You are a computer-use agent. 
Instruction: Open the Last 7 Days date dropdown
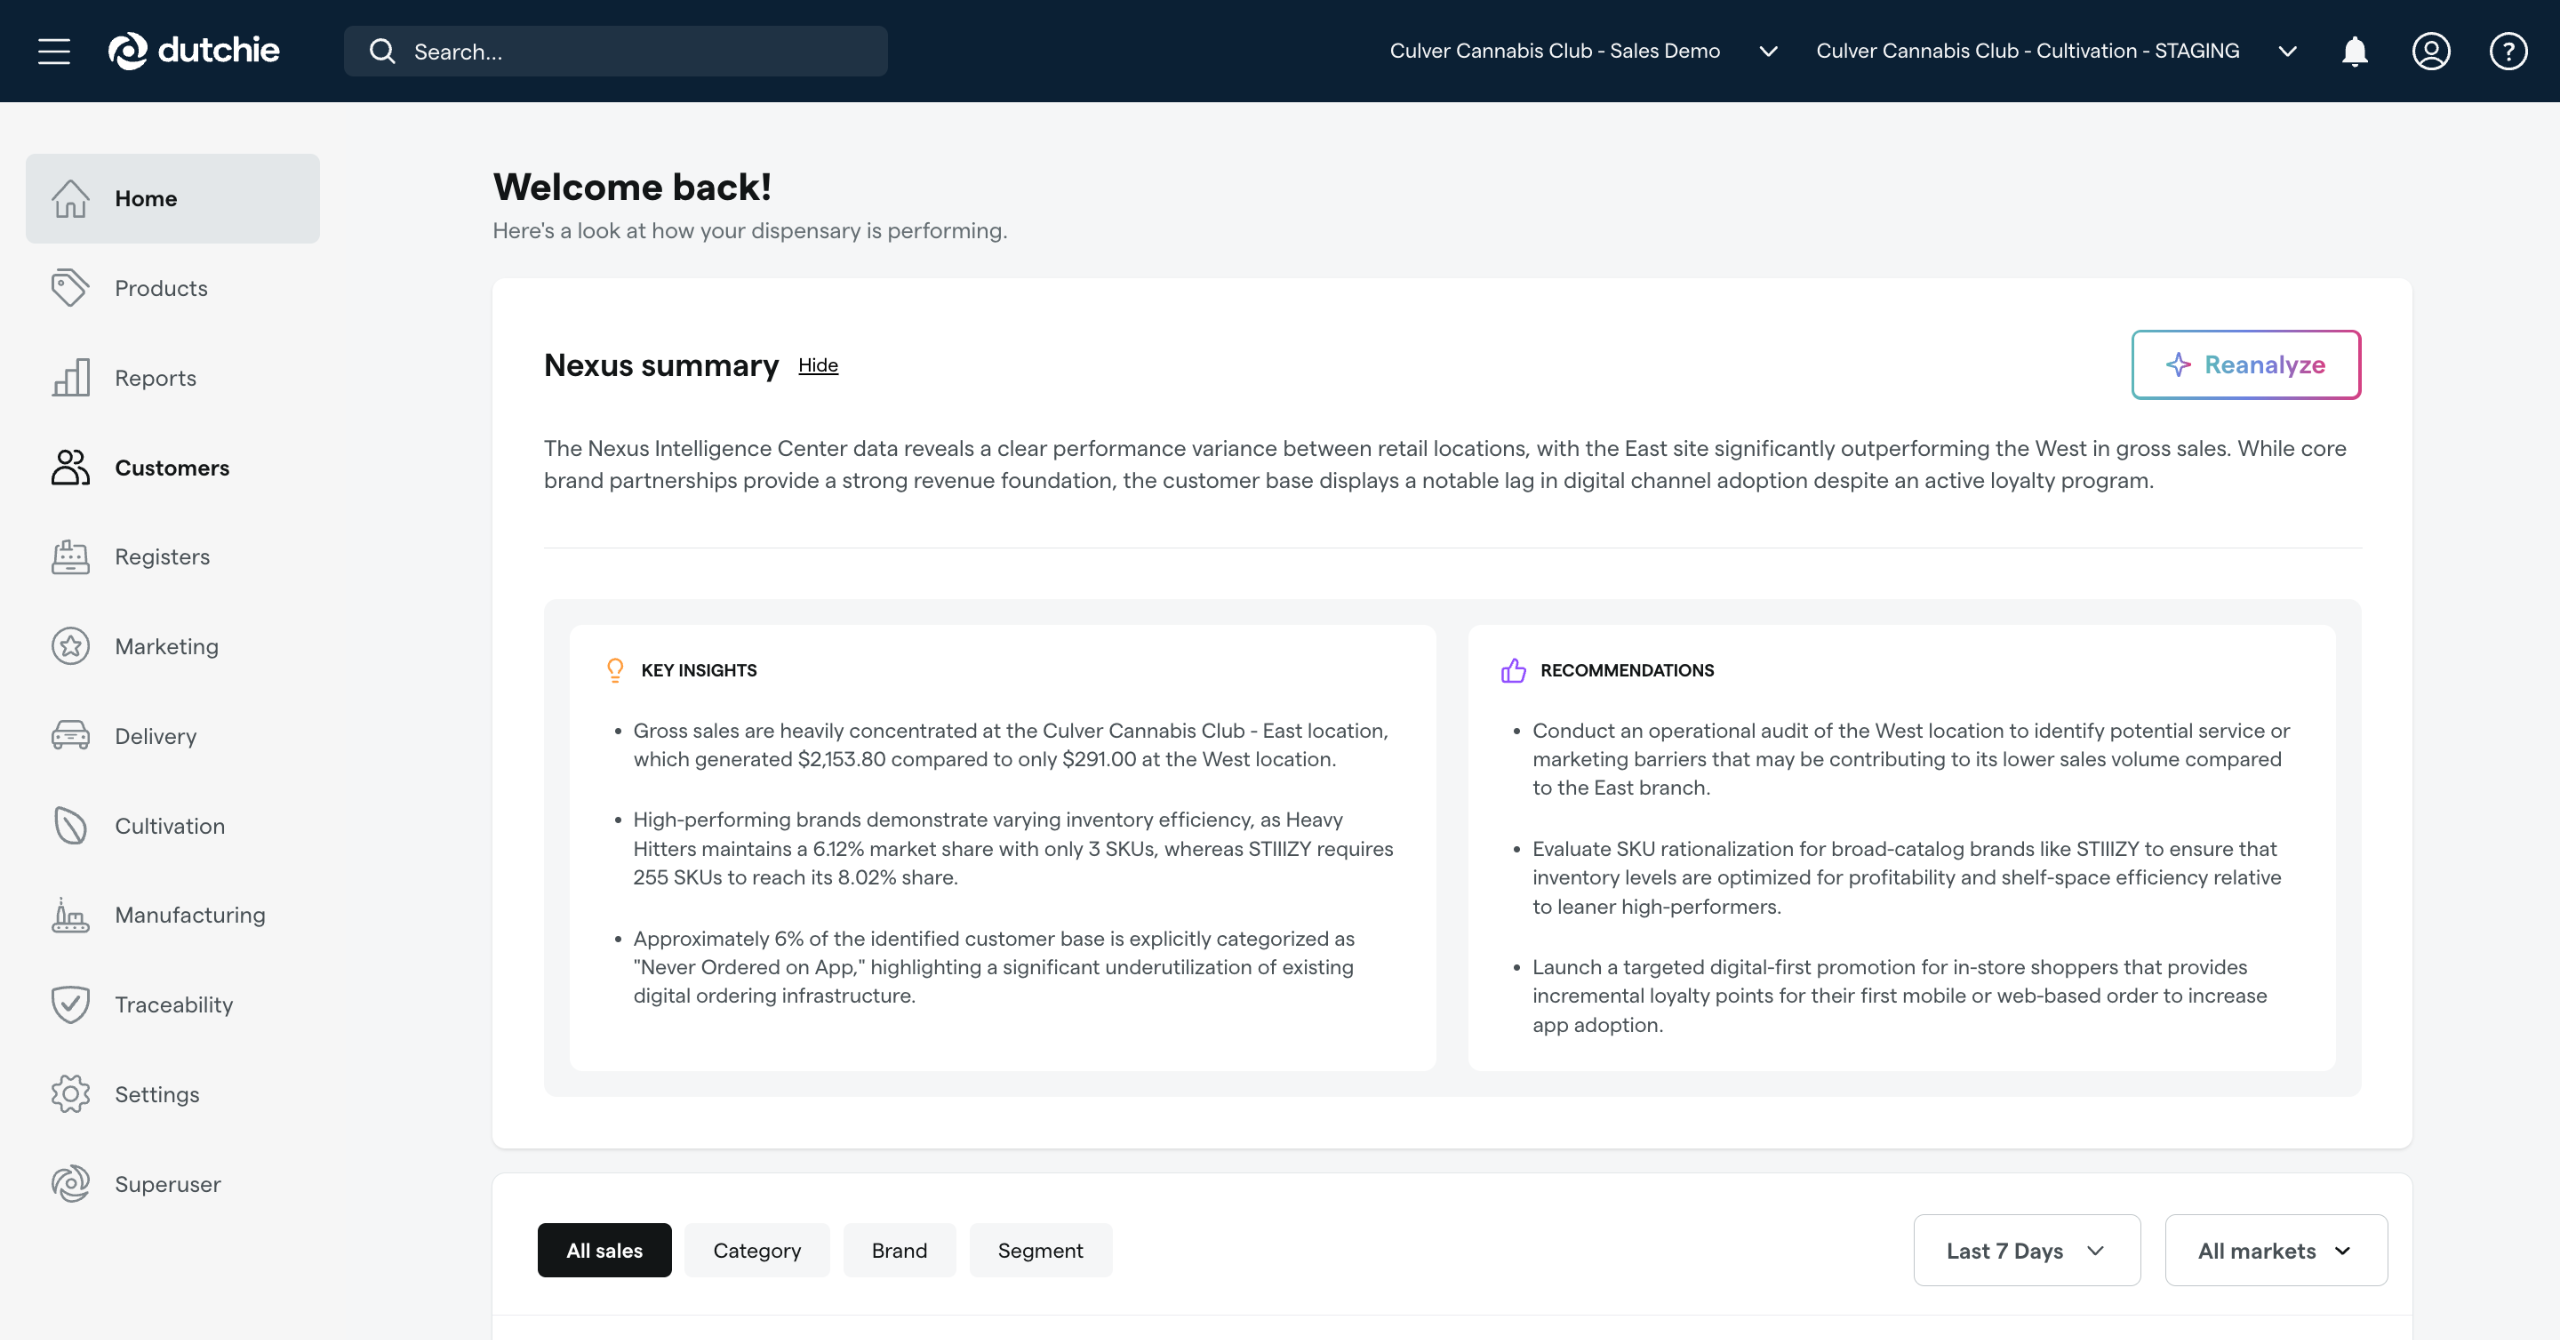2026,1250
